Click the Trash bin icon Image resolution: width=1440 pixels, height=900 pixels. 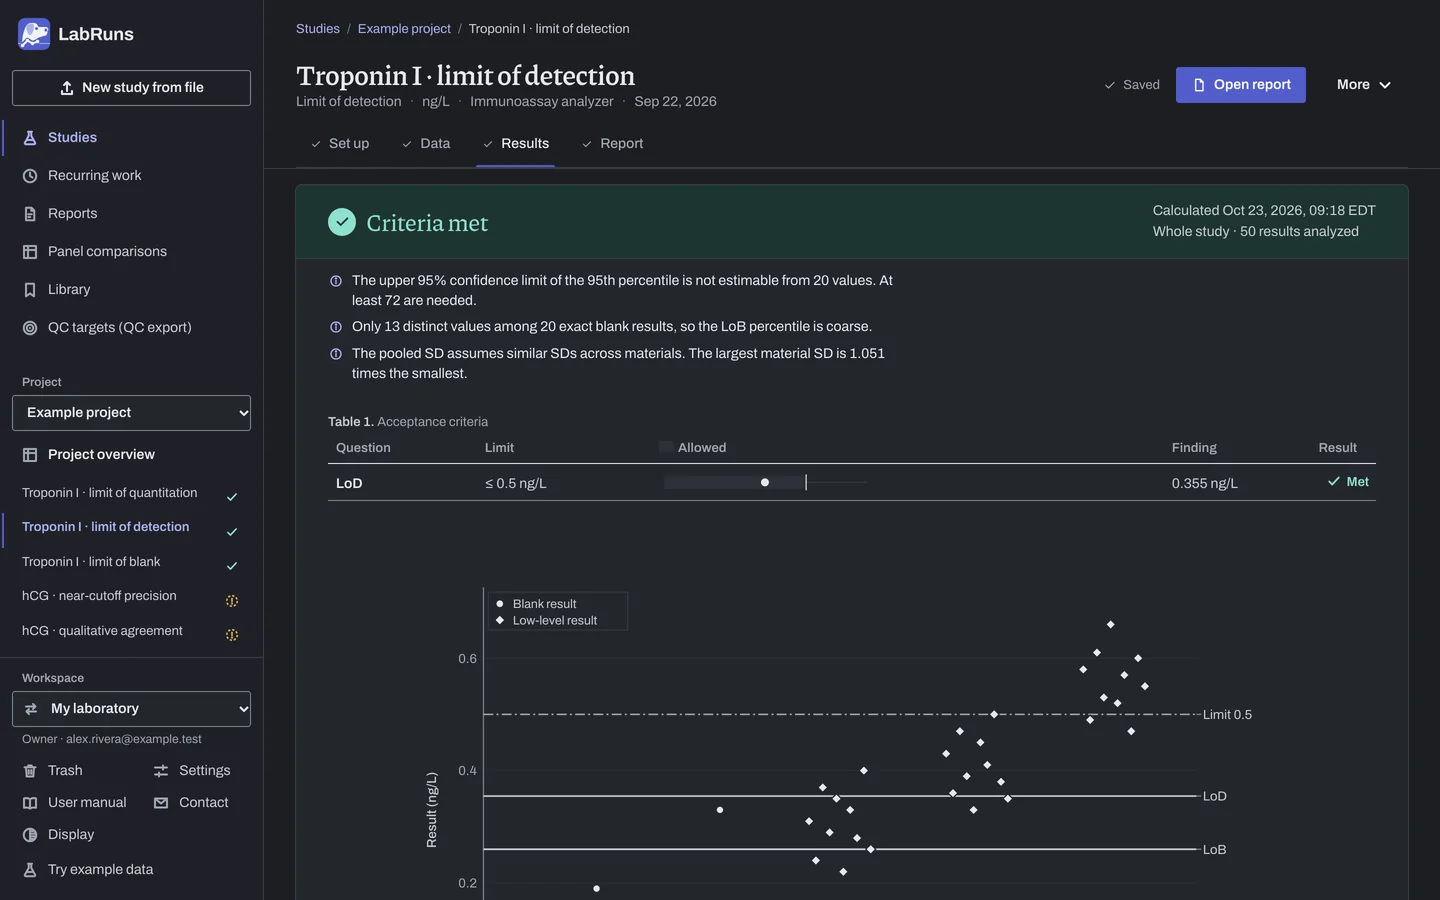tap(30, 771)
